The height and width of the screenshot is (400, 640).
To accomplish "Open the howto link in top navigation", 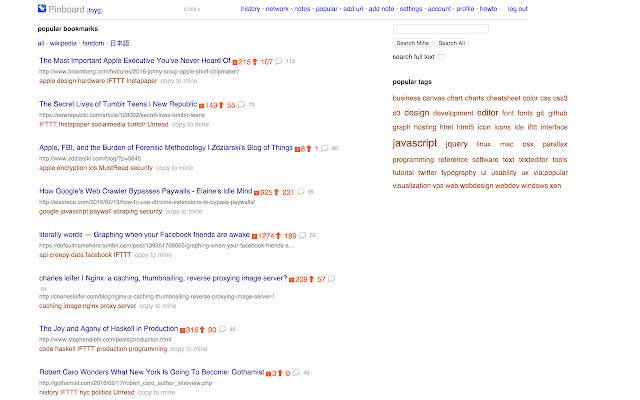I will 488,9.
